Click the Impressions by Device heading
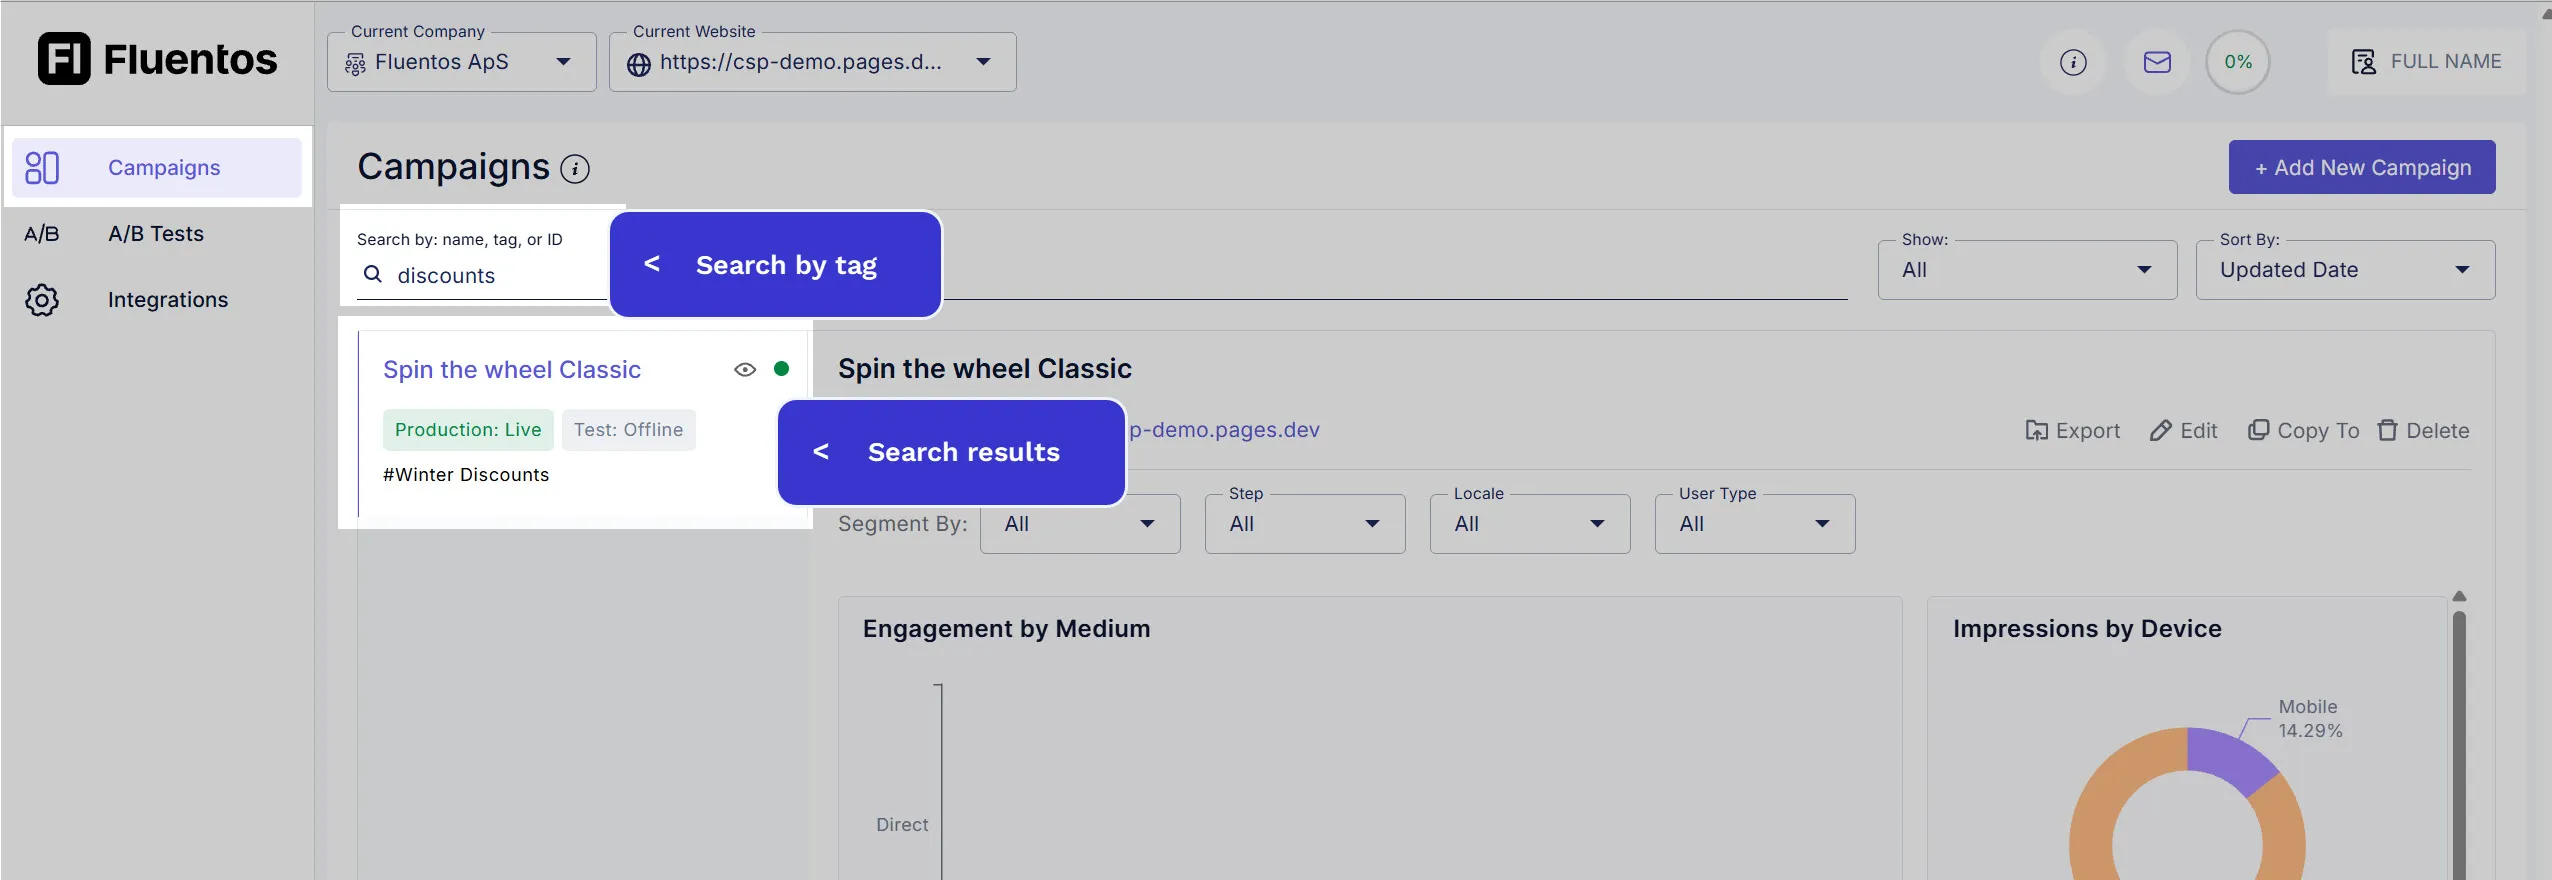 coord(2087,628)
